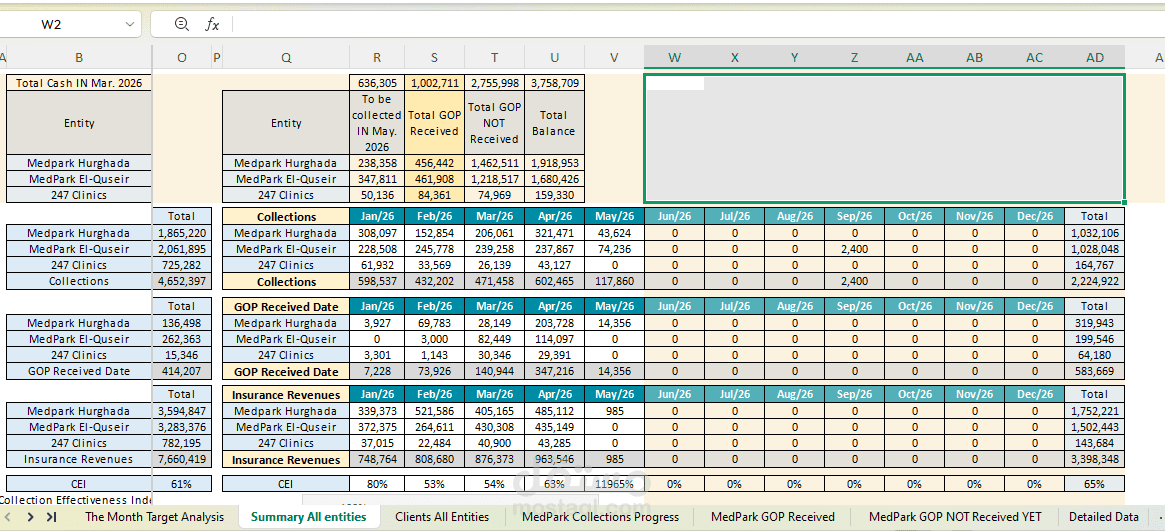Open MedPark GOP NOT Received YET sheet

[x=955, y=517]
